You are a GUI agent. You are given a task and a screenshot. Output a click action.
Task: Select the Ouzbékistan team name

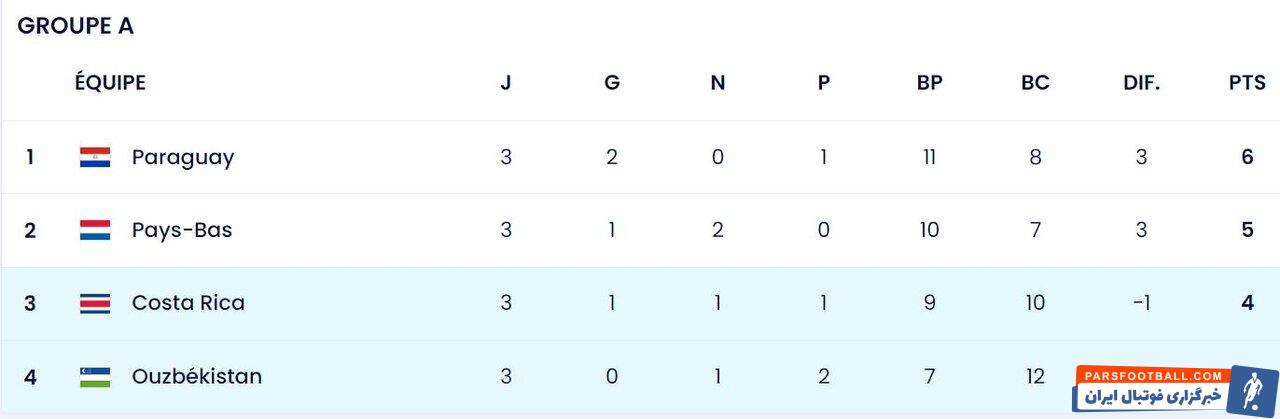coord(197,377)
